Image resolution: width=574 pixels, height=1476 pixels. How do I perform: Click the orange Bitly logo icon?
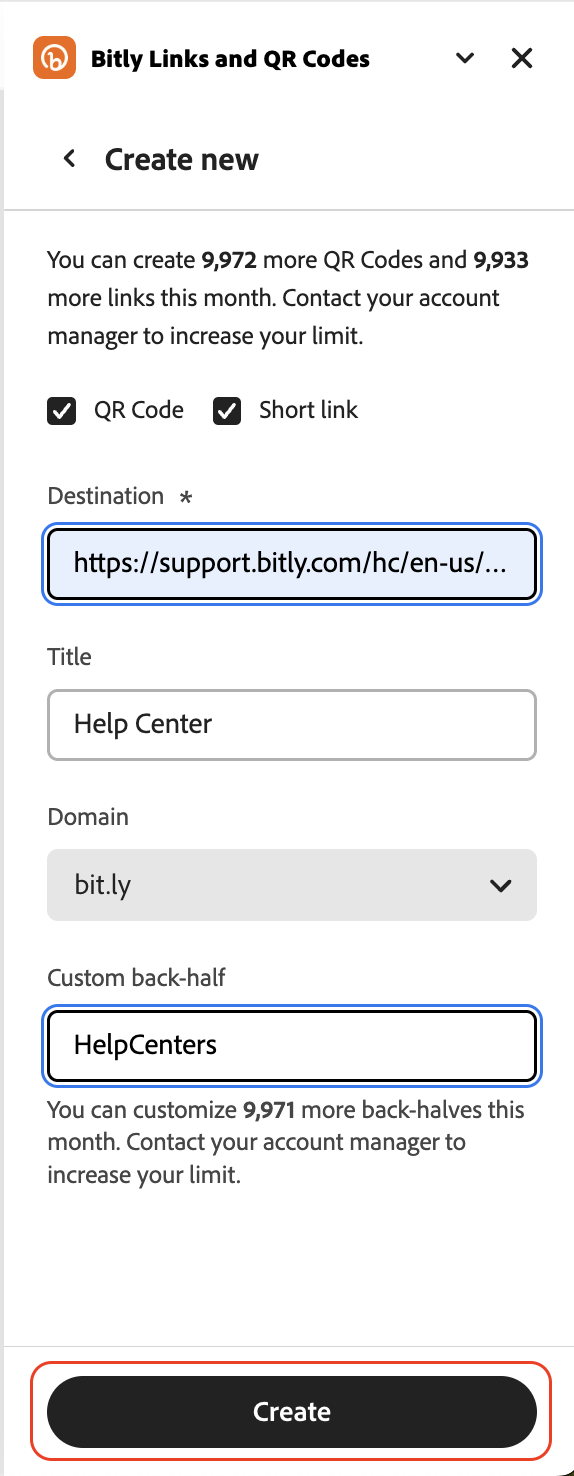[54, 58]
